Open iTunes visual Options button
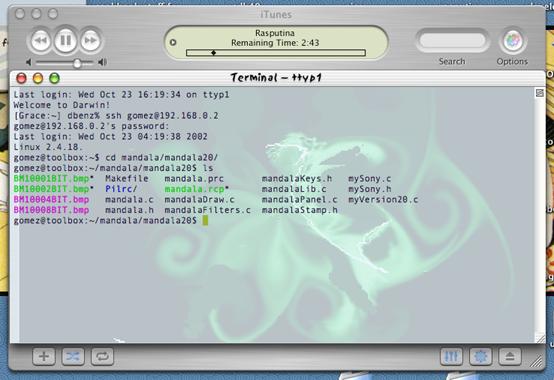The width and height of the screenshot is (554, 380). (x=513, y=41)
